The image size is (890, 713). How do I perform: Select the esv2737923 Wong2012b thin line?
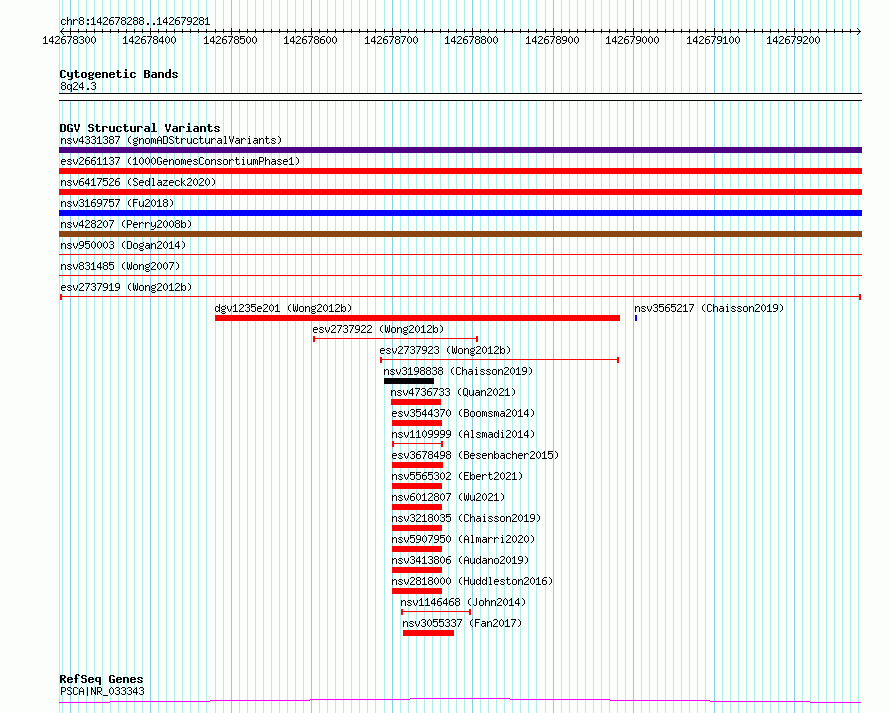click(x=499, y=360)
